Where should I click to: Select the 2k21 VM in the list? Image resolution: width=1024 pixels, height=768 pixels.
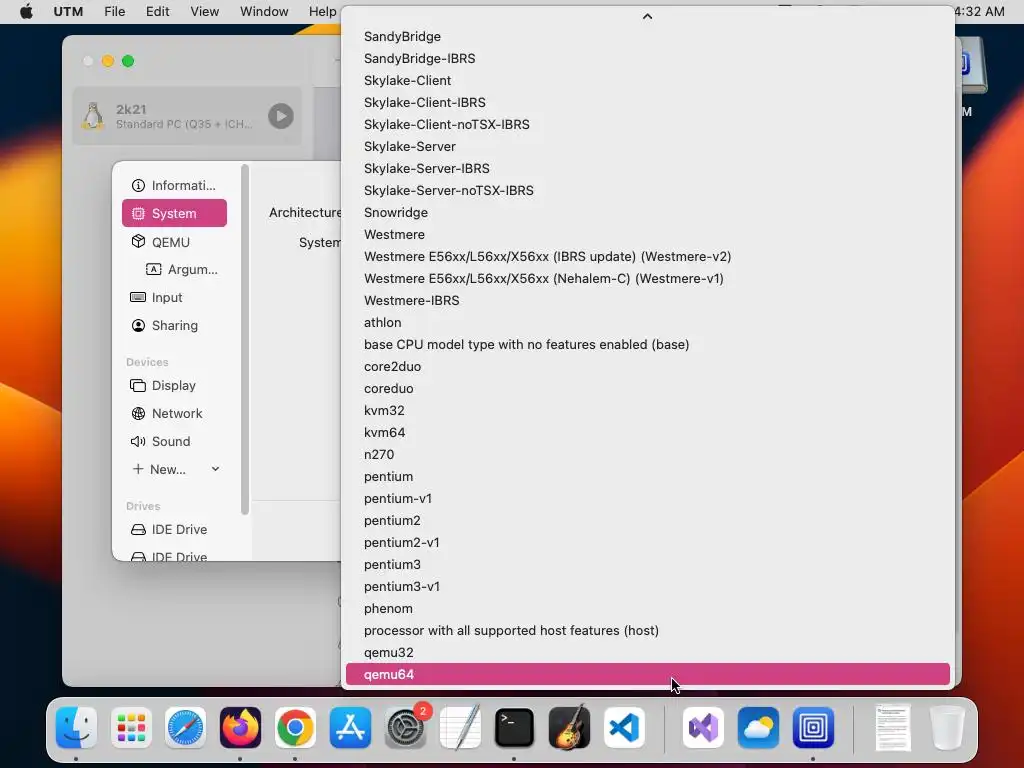(187, 116)
